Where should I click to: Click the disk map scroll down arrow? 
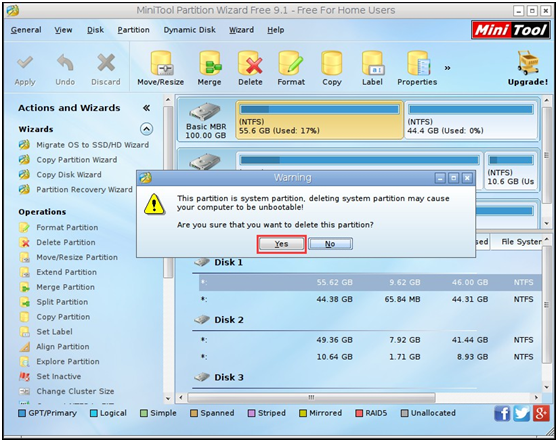pyautogui.click(x=547, y=223)
